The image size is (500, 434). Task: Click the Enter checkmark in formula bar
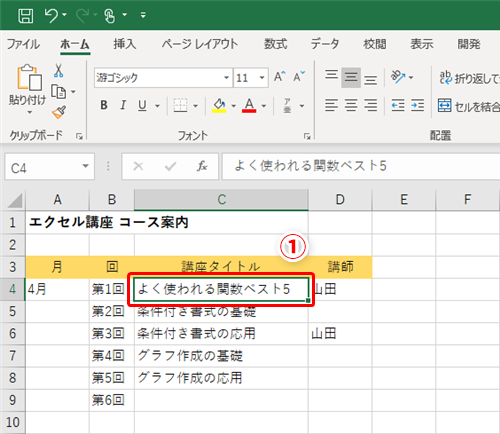click(x=170, y=166)
